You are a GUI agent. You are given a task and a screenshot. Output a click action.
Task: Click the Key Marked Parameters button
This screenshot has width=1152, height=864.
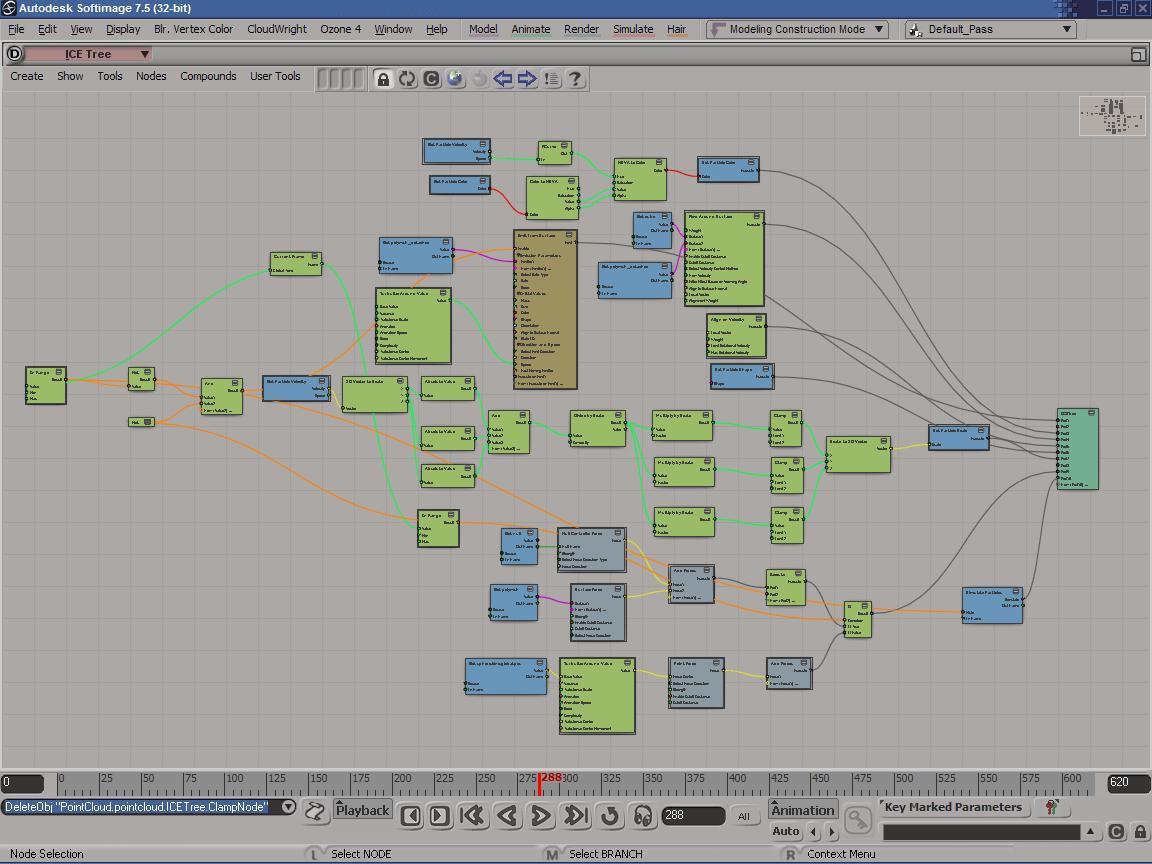coord(953,807)
